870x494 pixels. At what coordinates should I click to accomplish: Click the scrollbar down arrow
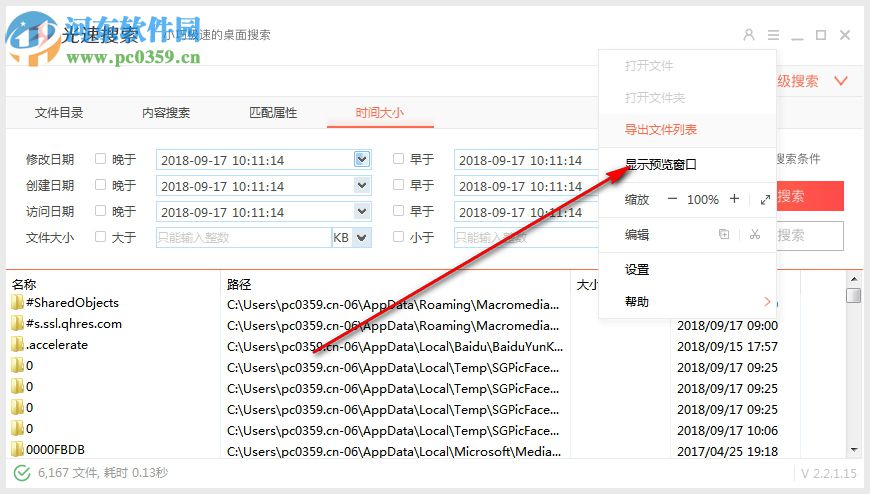(854, 450)
